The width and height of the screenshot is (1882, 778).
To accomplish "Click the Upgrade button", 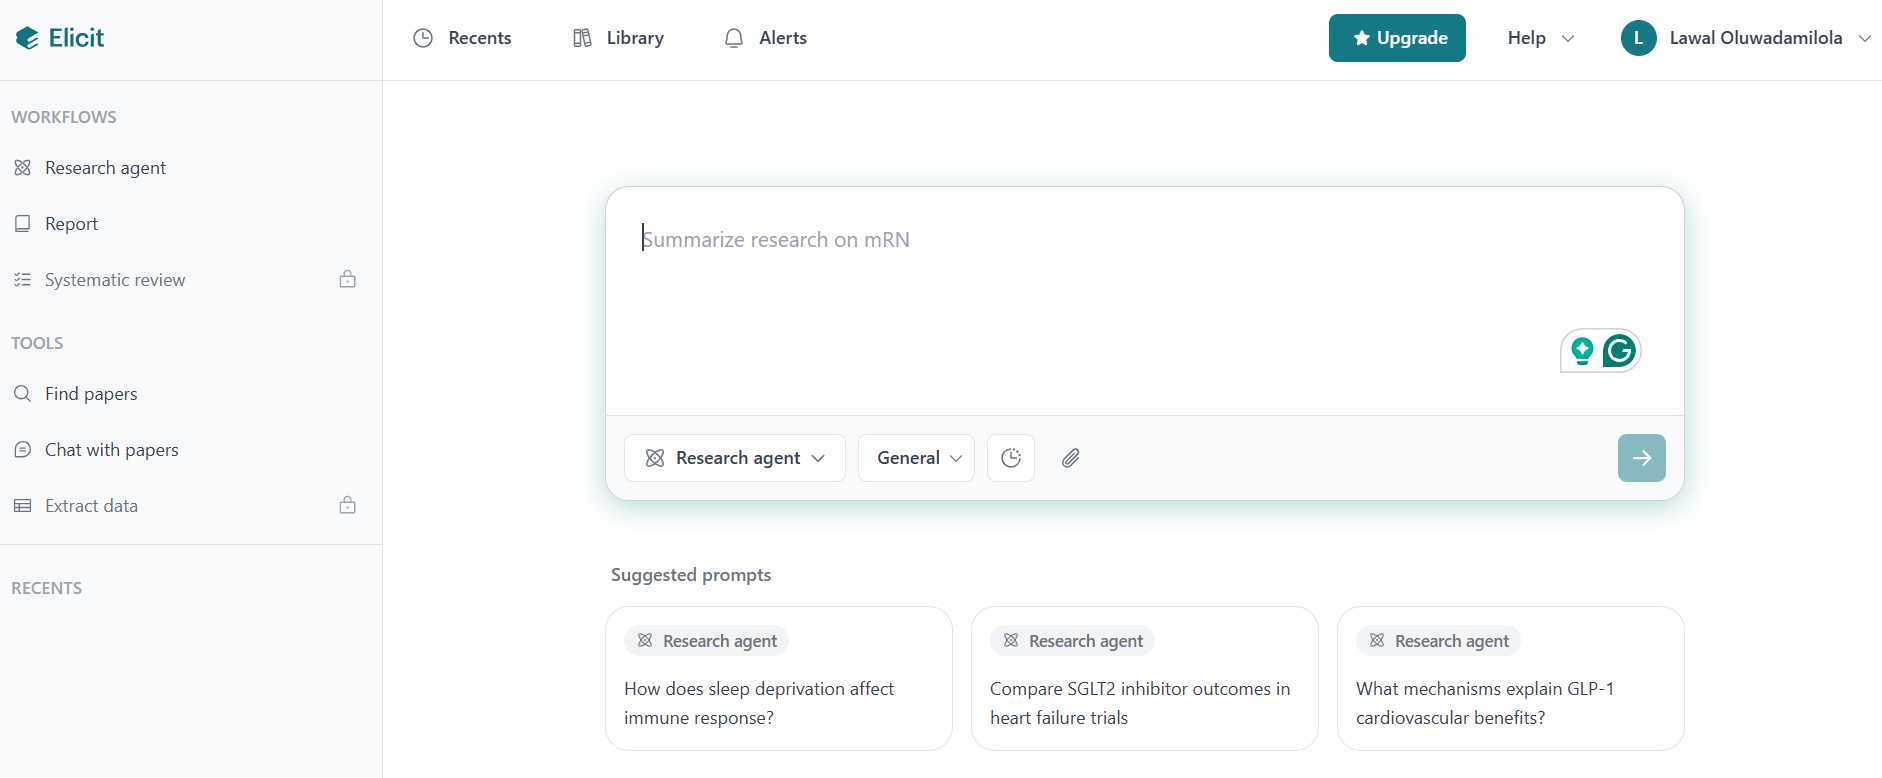I will pos(1397,38).
